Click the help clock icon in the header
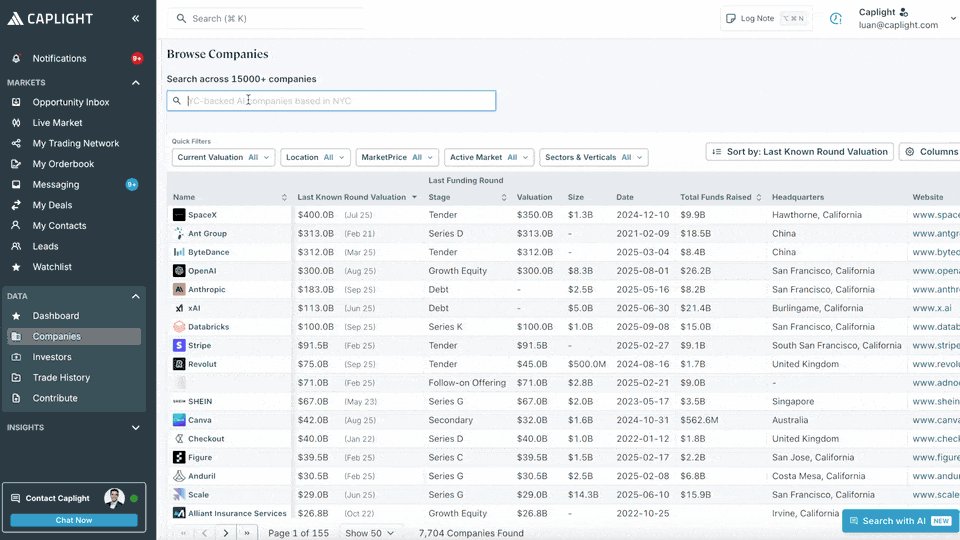Viewport: 960px width, 540px height. [836, 18]
